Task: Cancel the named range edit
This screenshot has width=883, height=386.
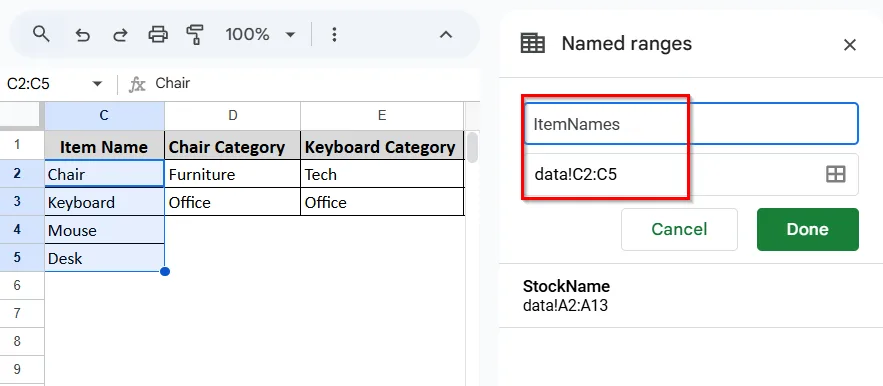Action: click(x=679, y=229)
